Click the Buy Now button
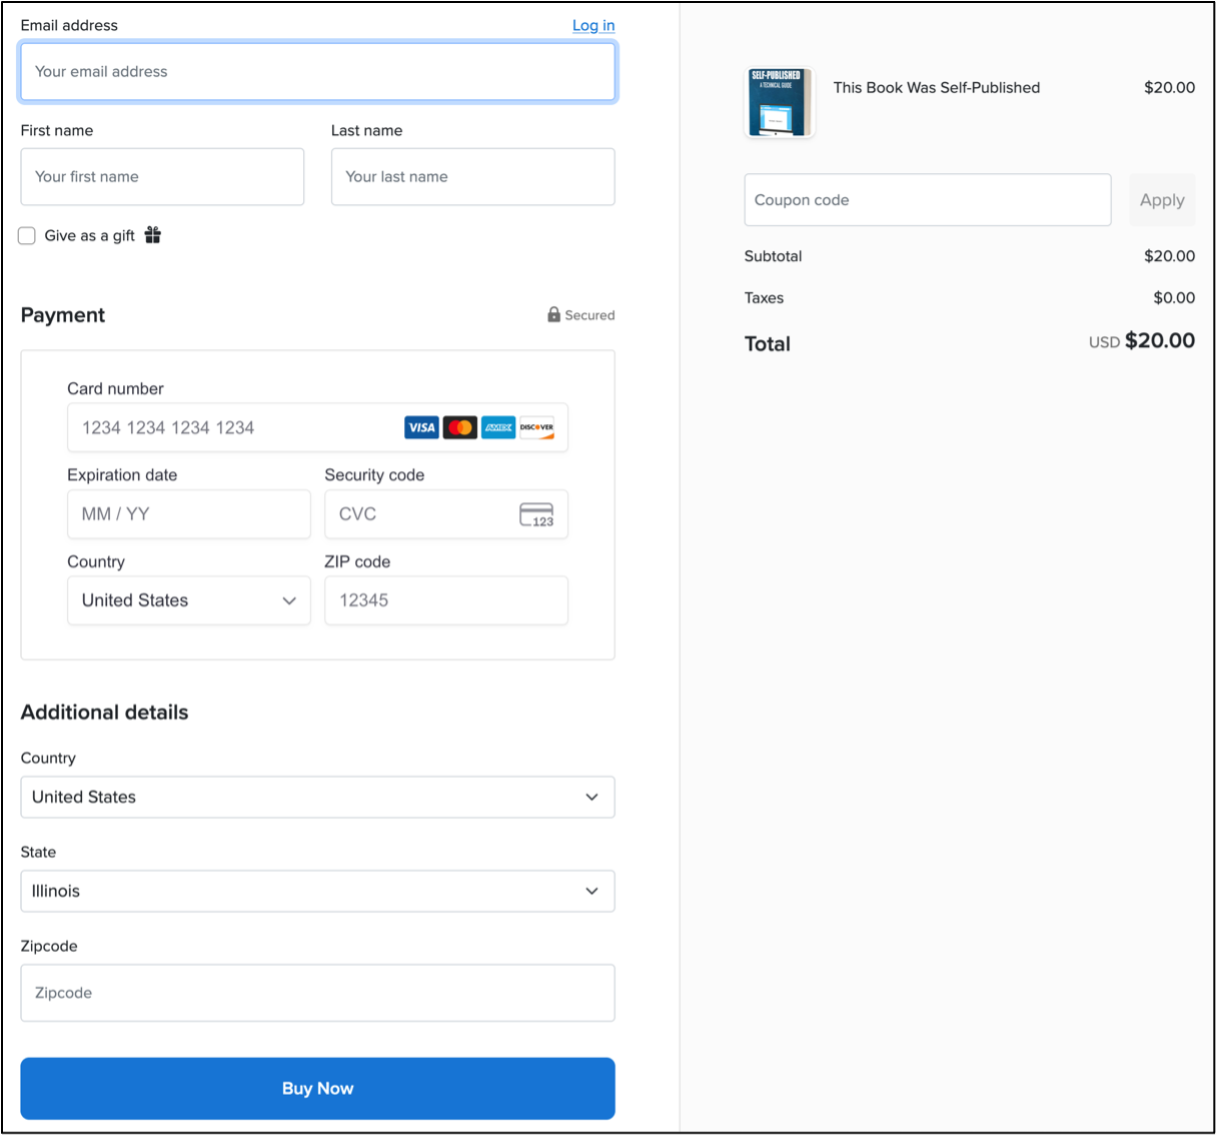Image resolution: width=1219 pixels, height=1139 pixels. [318, 1088]
